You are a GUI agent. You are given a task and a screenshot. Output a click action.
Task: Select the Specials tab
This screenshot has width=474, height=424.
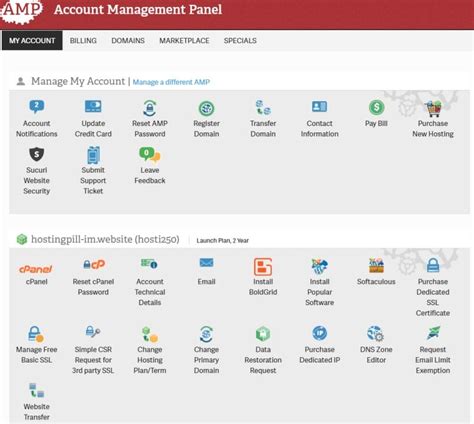point(240,40)
